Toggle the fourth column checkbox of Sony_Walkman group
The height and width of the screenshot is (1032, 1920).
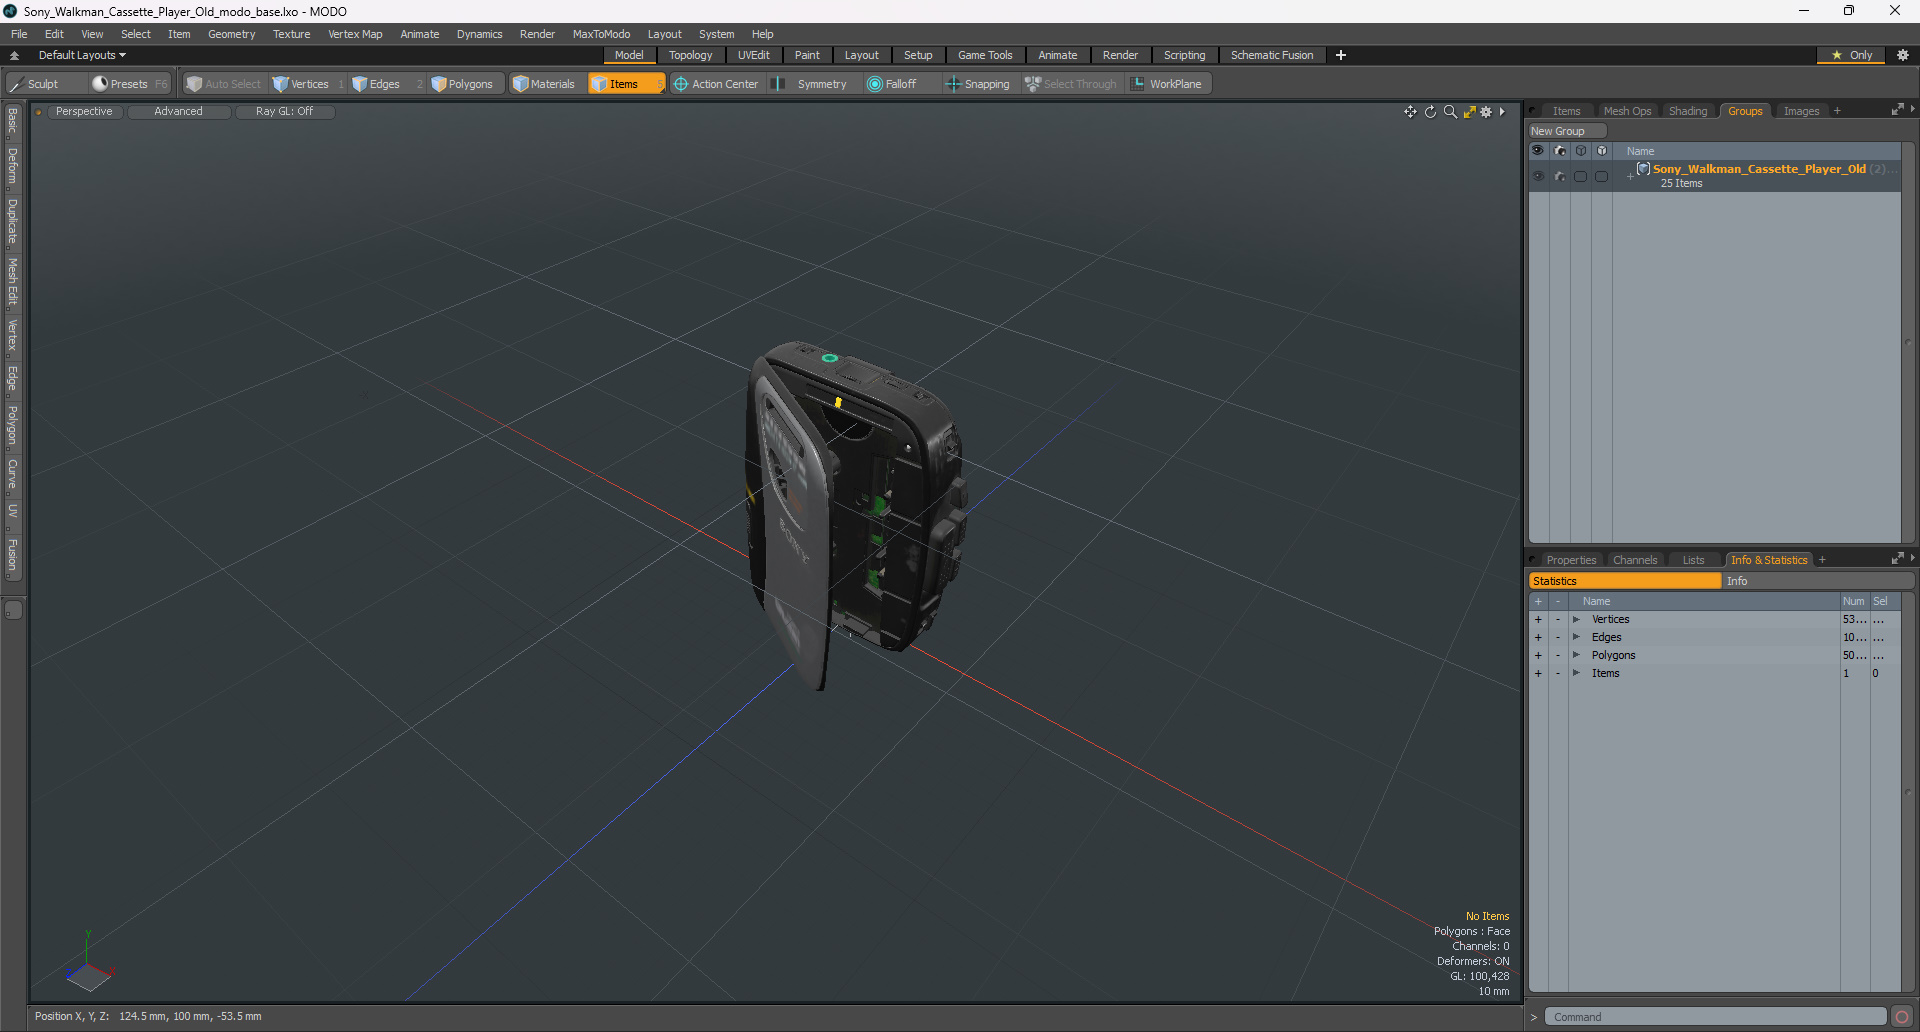click(x=1602, y=176)
